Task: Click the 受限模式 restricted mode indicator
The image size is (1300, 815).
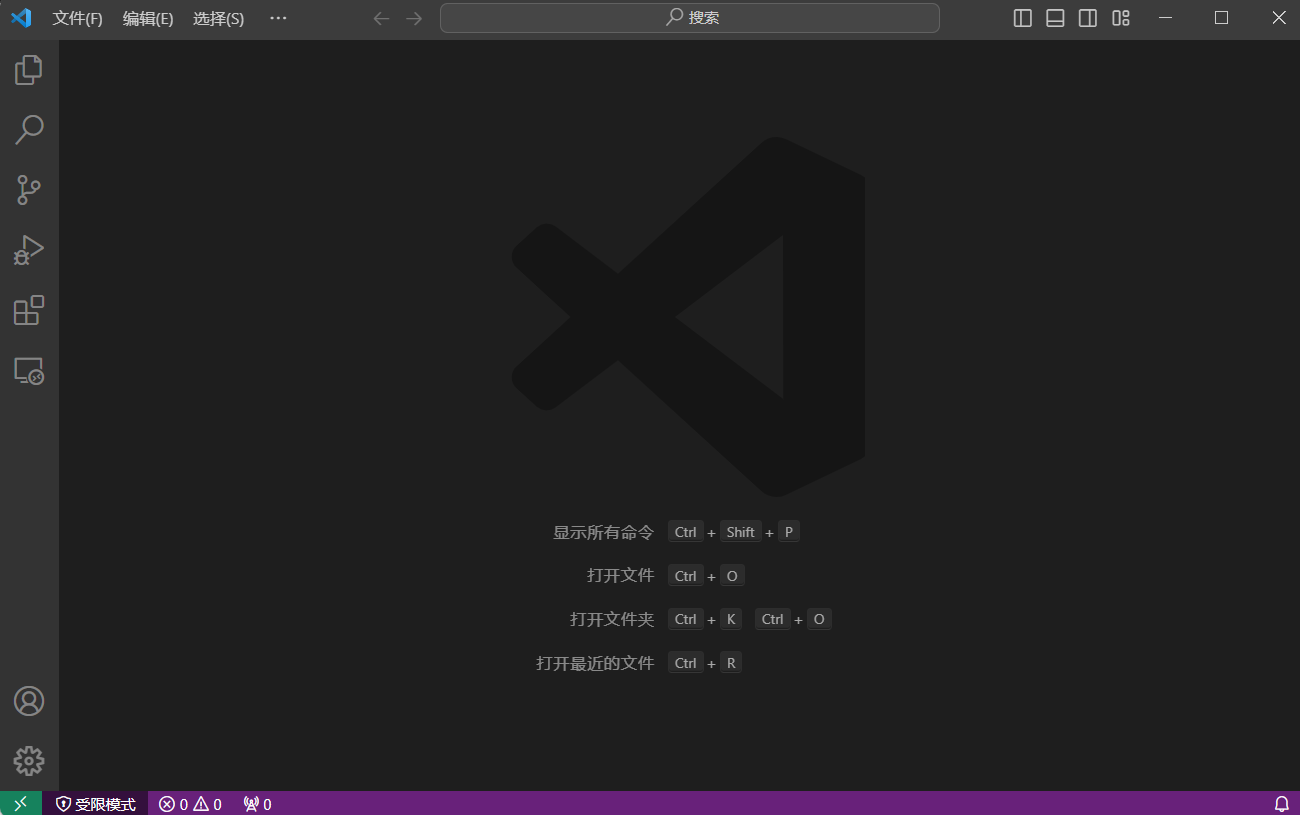Action: tap(96, 803)
